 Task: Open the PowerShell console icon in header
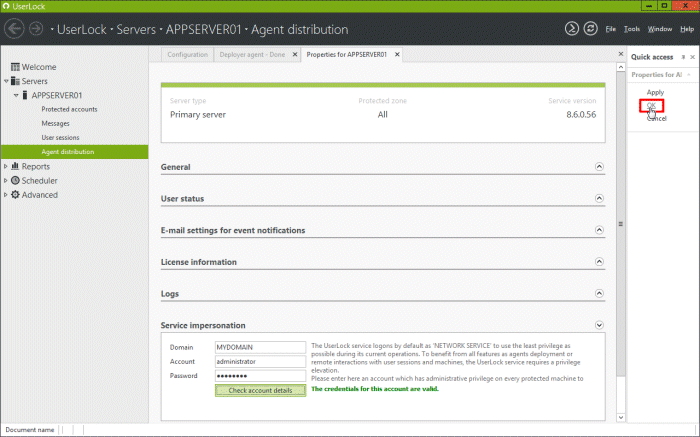tap(571, 29)
